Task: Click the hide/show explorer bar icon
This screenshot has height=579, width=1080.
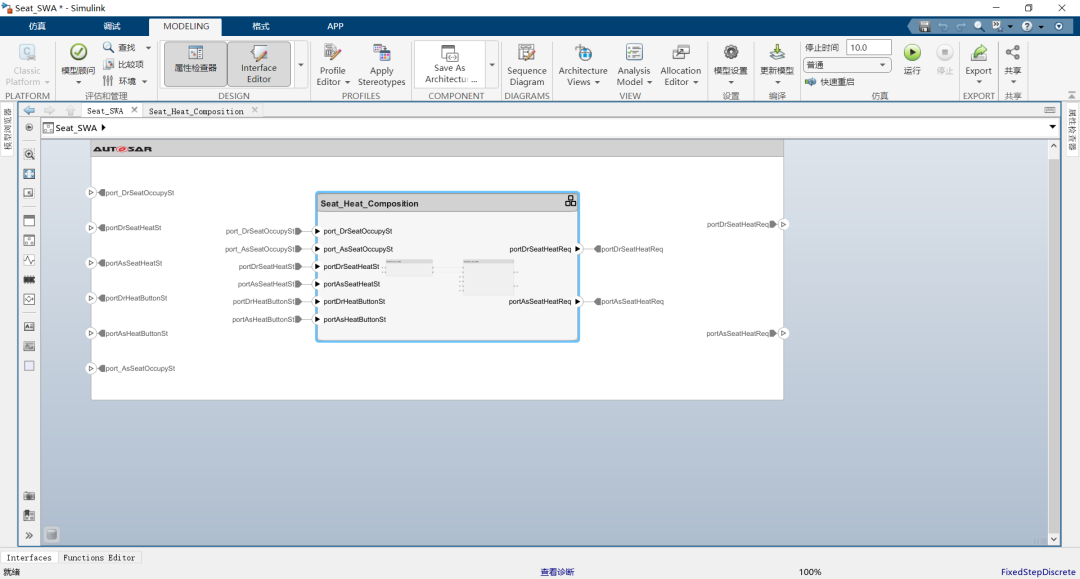Action: pyautogui.click(x=29, y=127)
